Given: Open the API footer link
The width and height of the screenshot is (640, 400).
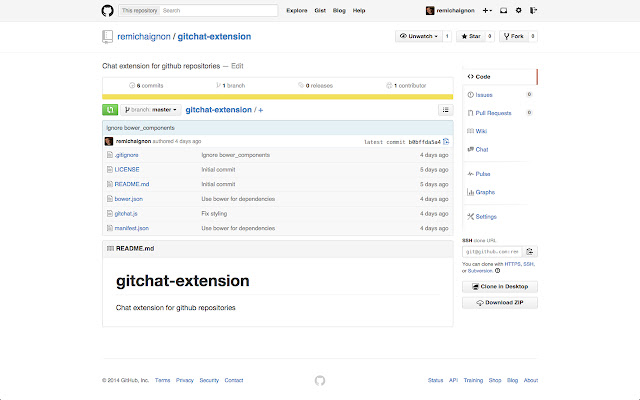Looking at the screenshot, I should pyautogui.click(x=453, y=380).
